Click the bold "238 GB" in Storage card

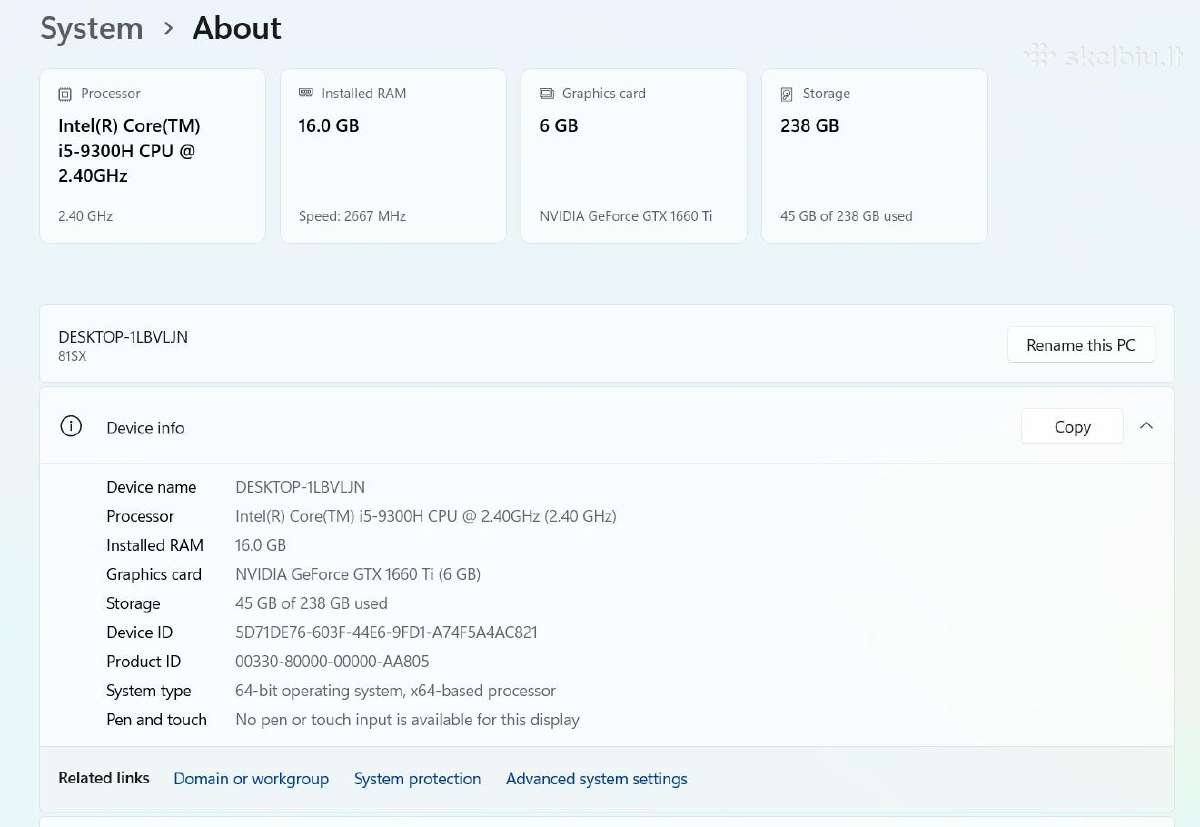810,126
